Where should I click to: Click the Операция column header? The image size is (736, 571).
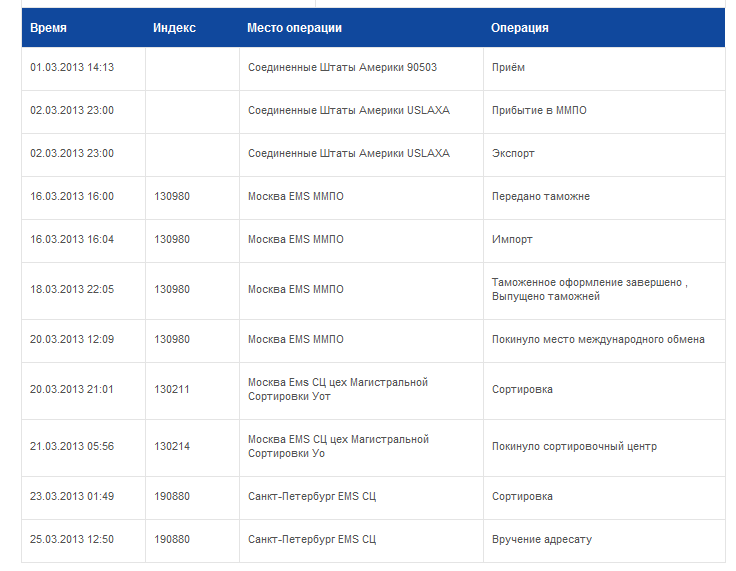519,28
